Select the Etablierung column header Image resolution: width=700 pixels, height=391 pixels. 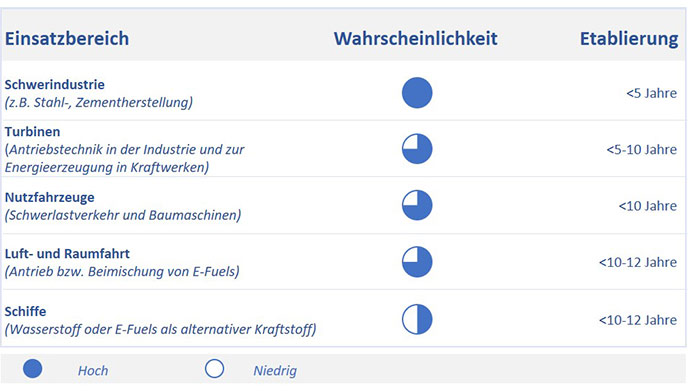coord(629,39)
